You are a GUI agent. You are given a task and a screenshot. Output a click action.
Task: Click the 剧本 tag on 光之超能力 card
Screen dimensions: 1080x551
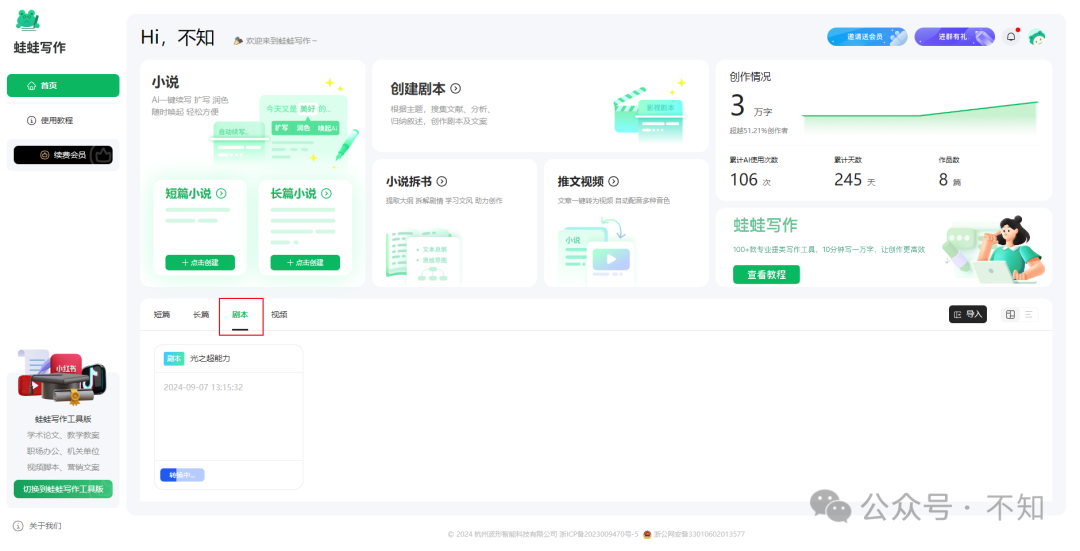click(174, 359)
